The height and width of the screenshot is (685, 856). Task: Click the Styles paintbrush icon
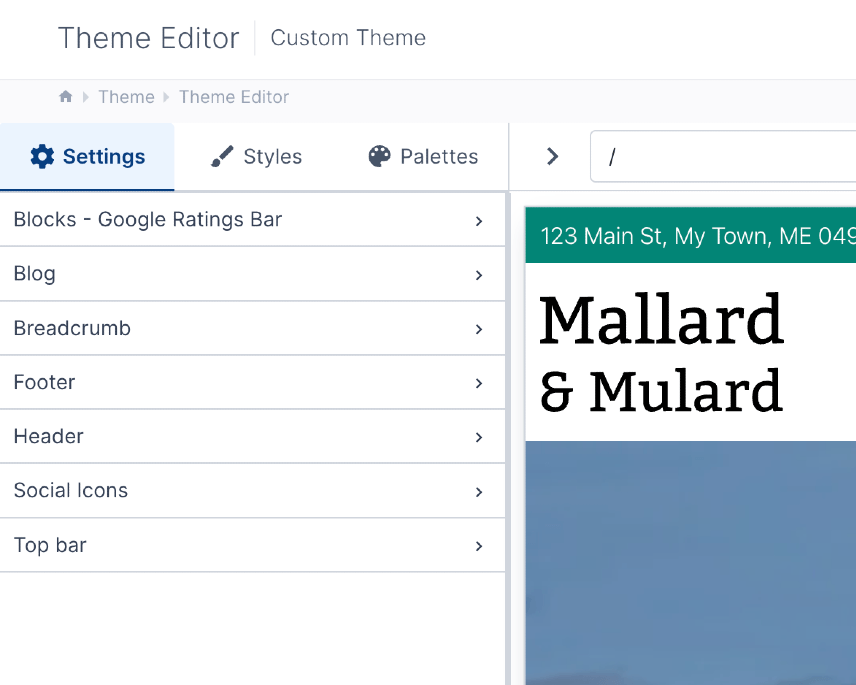220,156
